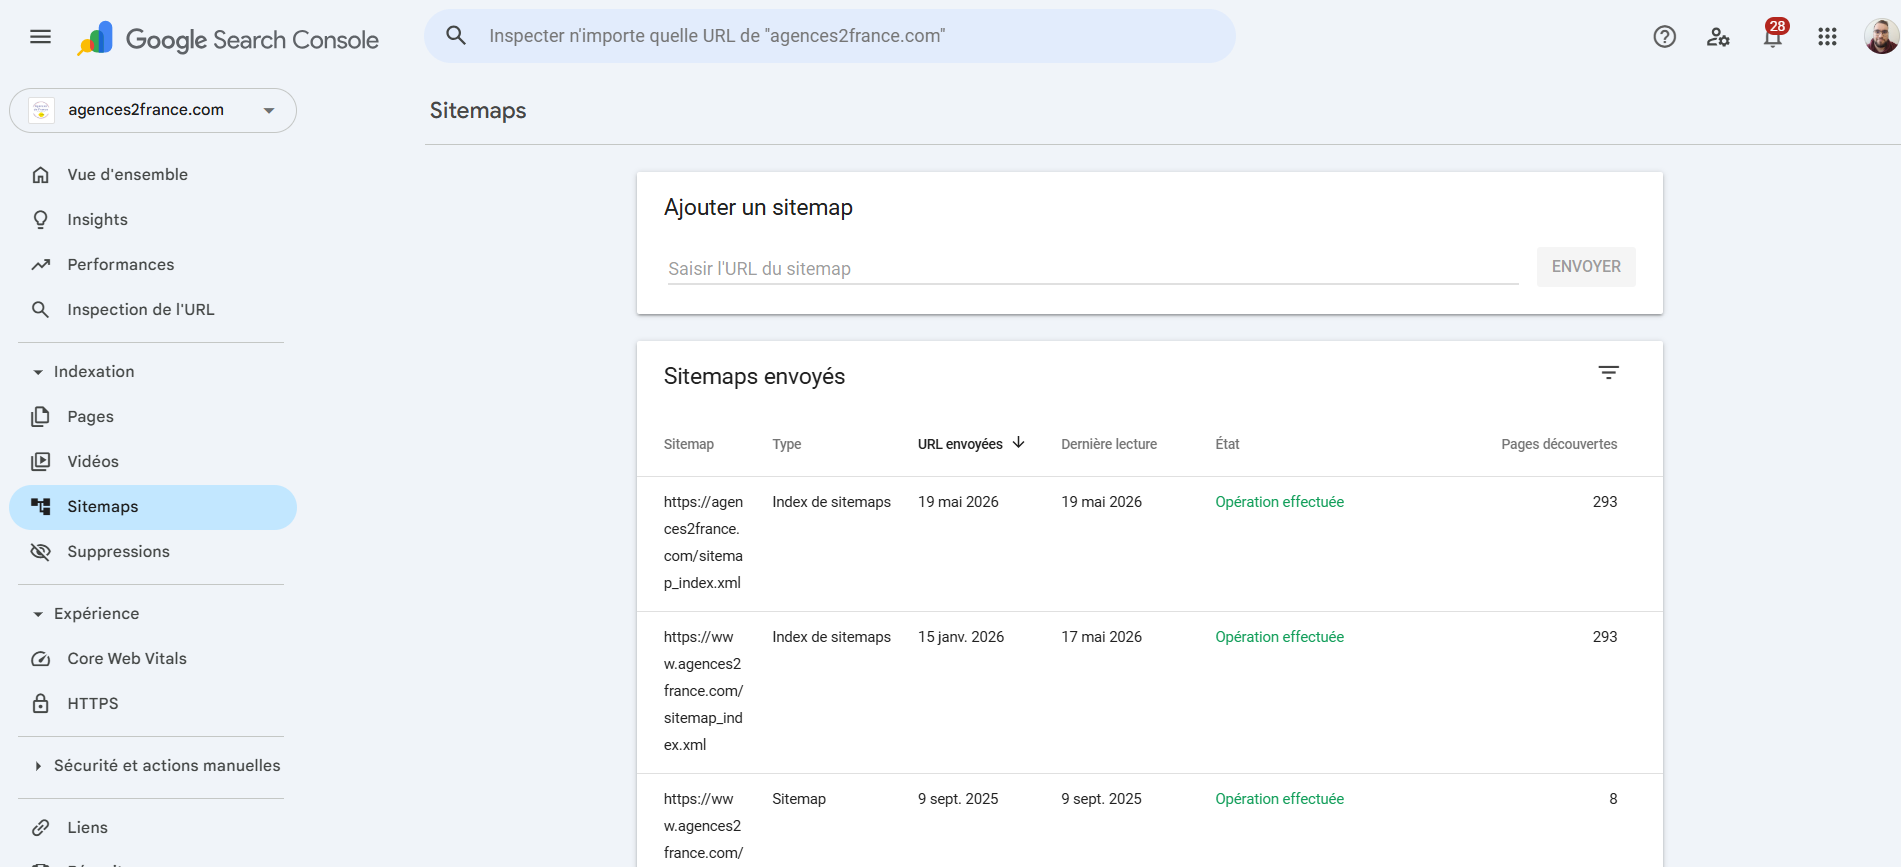Sort by URL envoyées column header
Viewport: 1901px width, 867px height.
click(x=960, y=444)
